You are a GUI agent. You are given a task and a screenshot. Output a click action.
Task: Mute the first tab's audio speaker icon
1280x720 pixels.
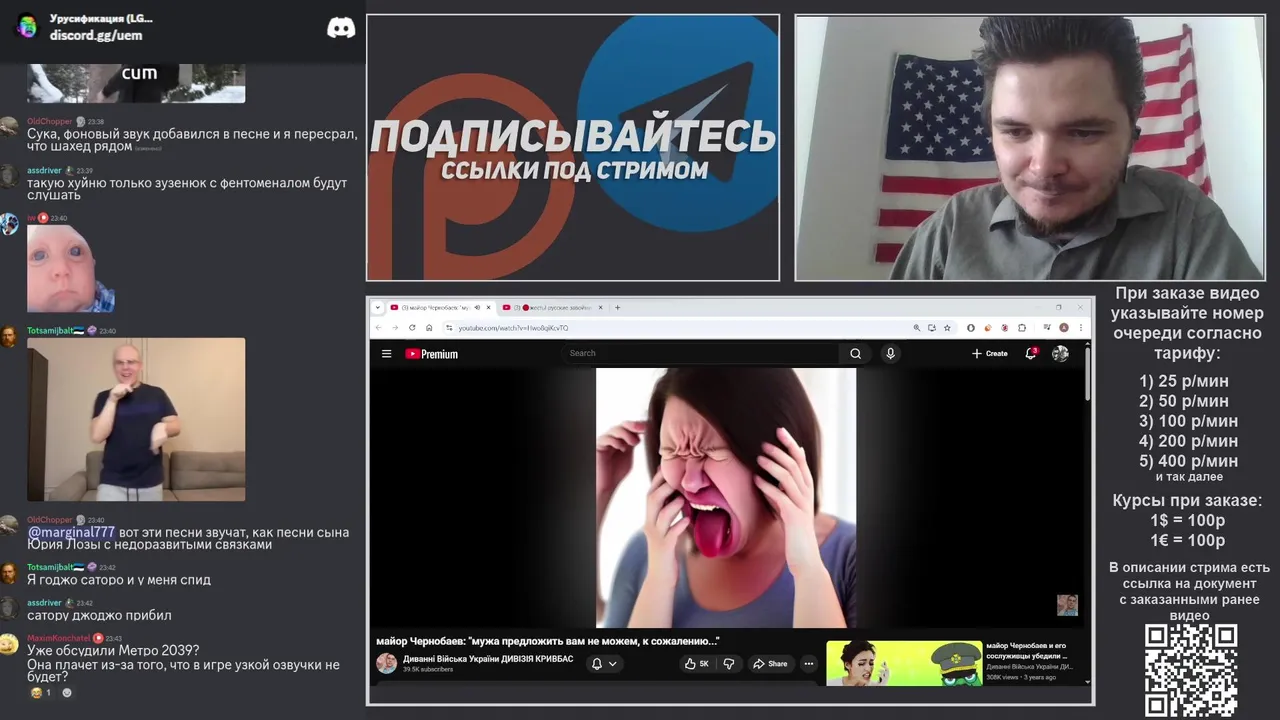click(x=477, y=308)
